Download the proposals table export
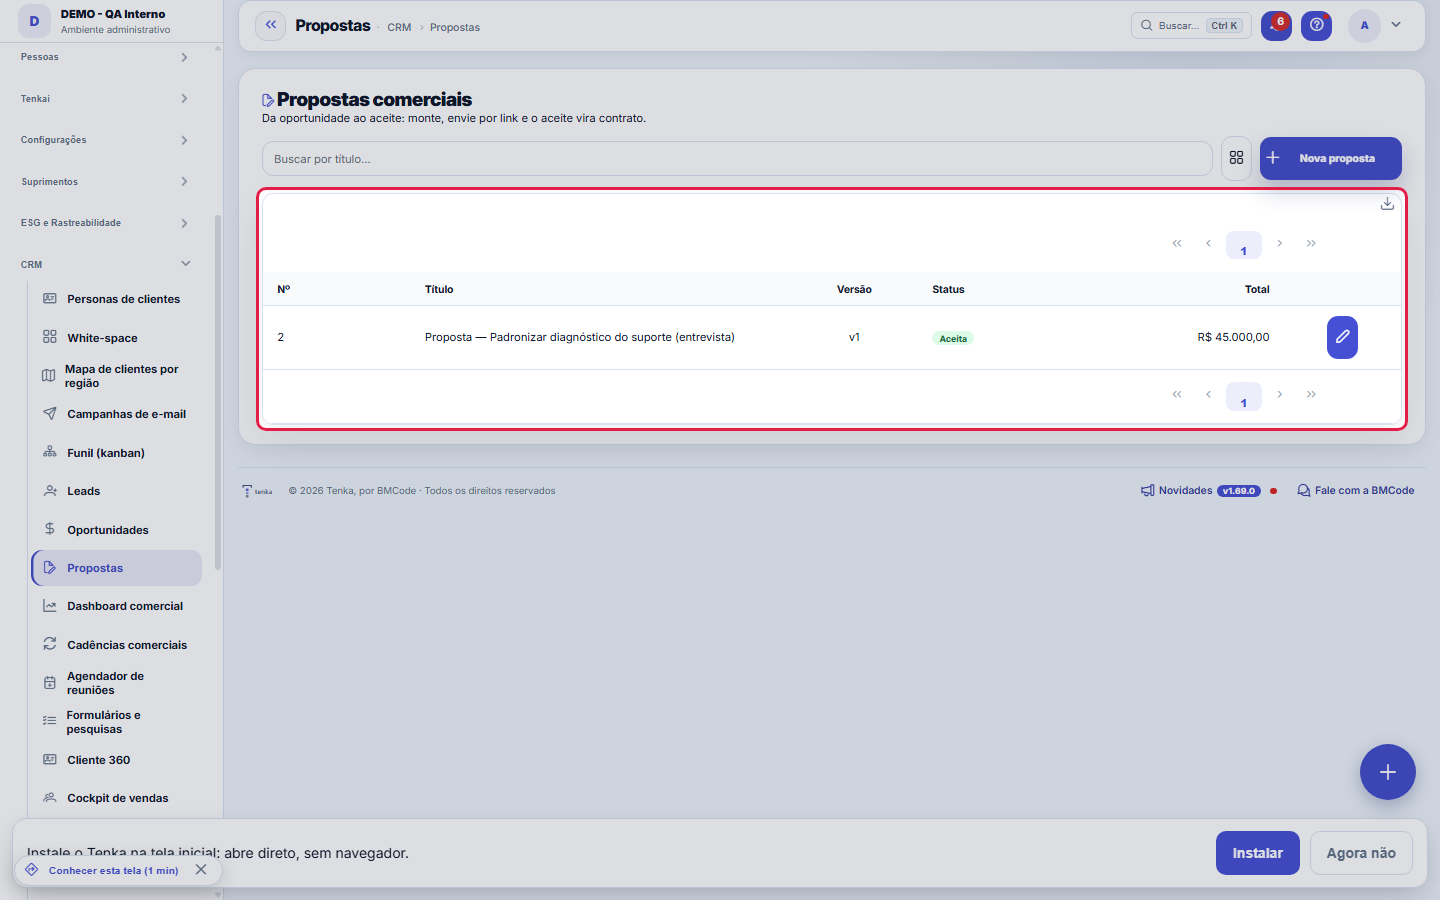 point(1387,204)
